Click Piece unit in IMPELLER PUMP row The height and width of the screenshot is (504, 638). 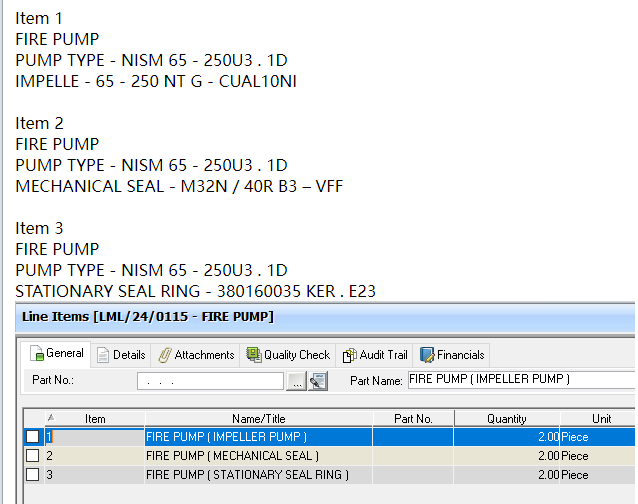coord(575,437)
